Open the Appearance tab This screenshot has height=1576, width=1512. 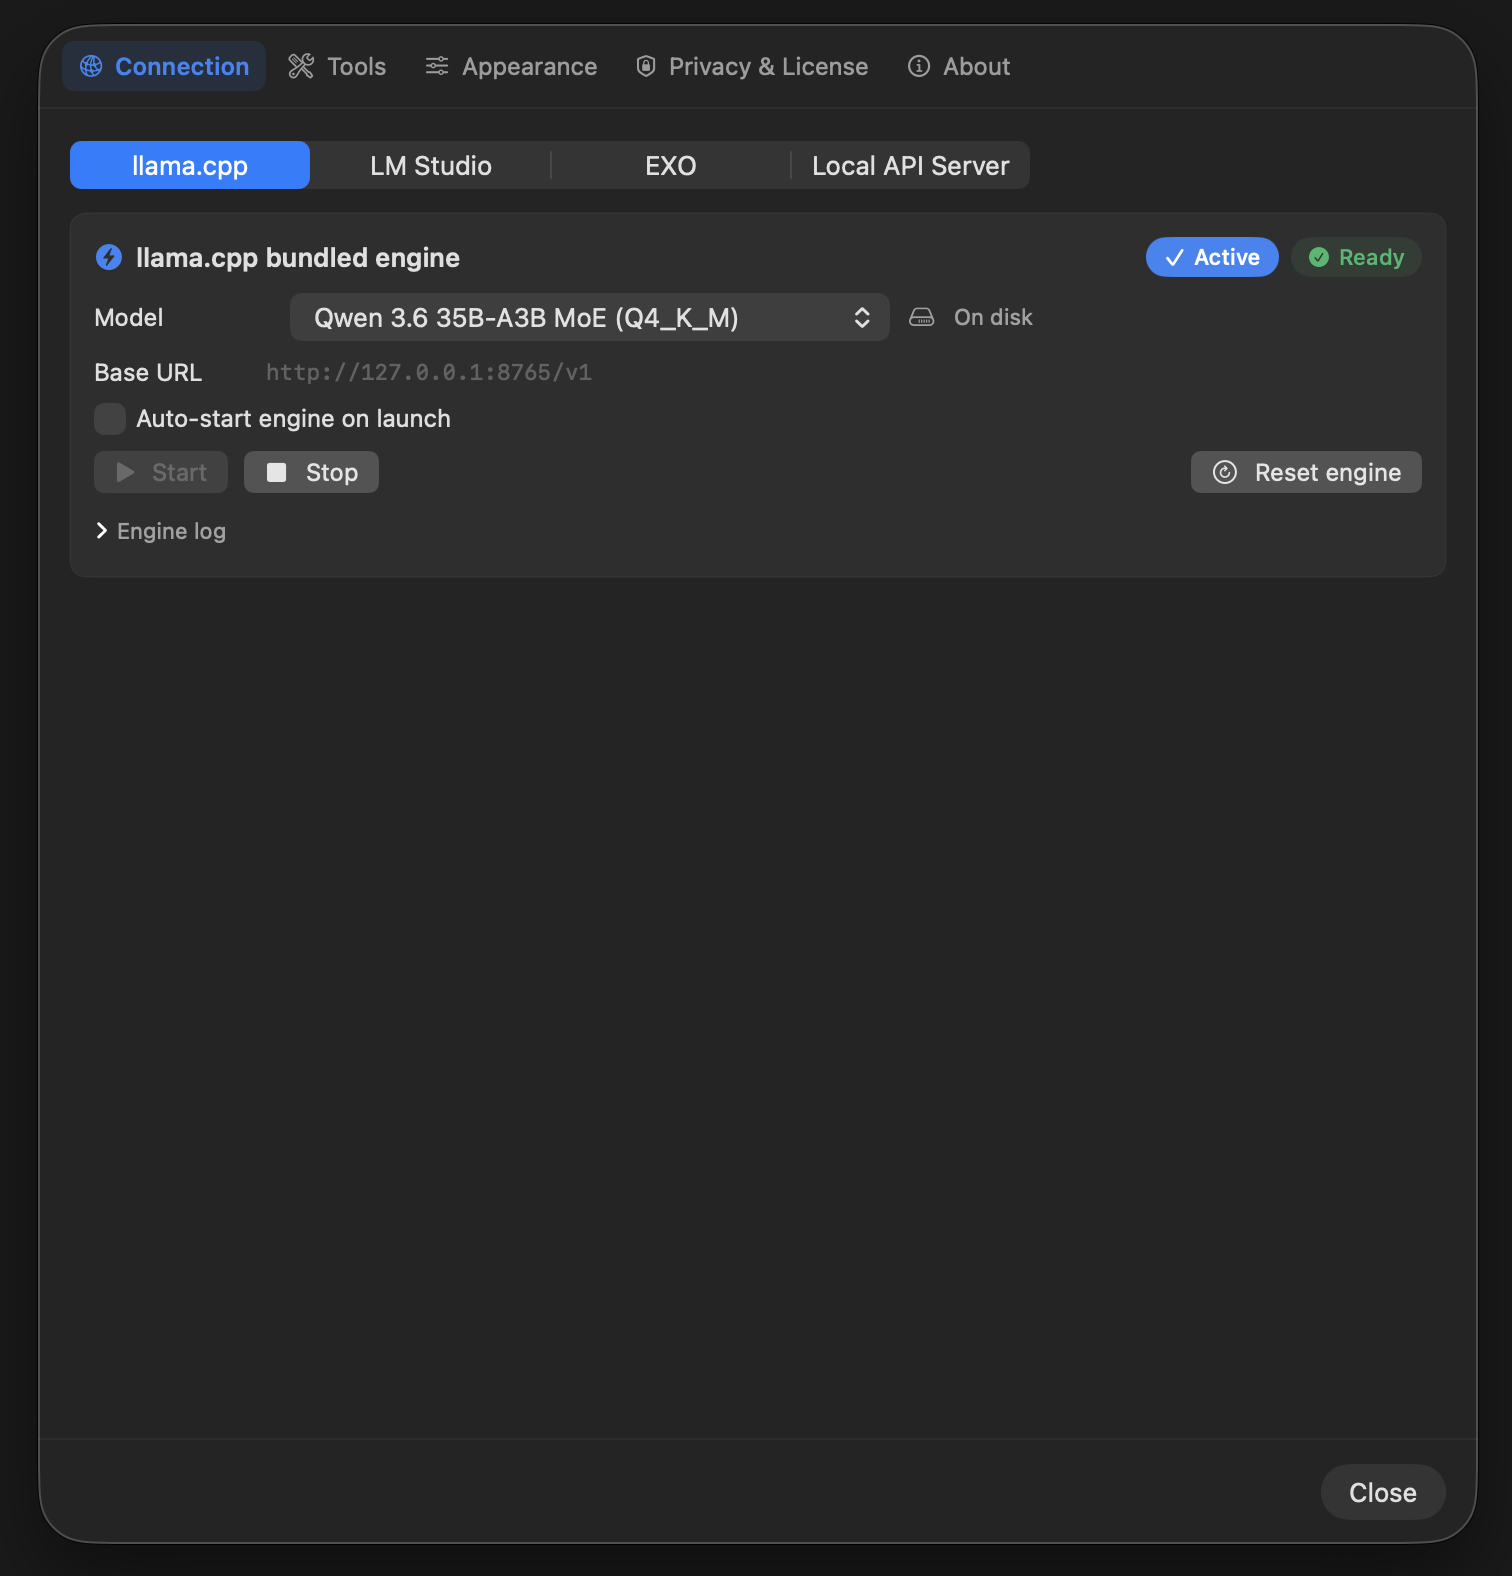(x=511, y=66)
